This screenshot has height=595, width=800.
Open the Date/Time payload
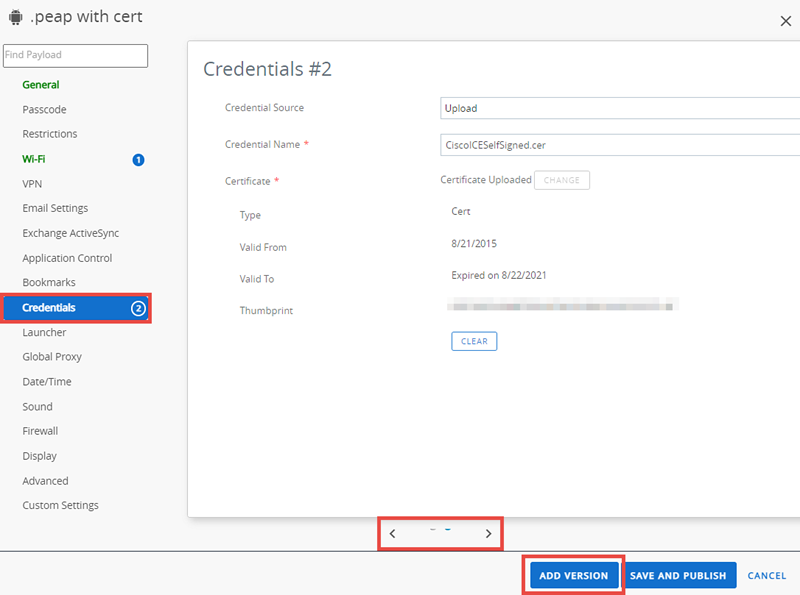(x=47, y=382)
